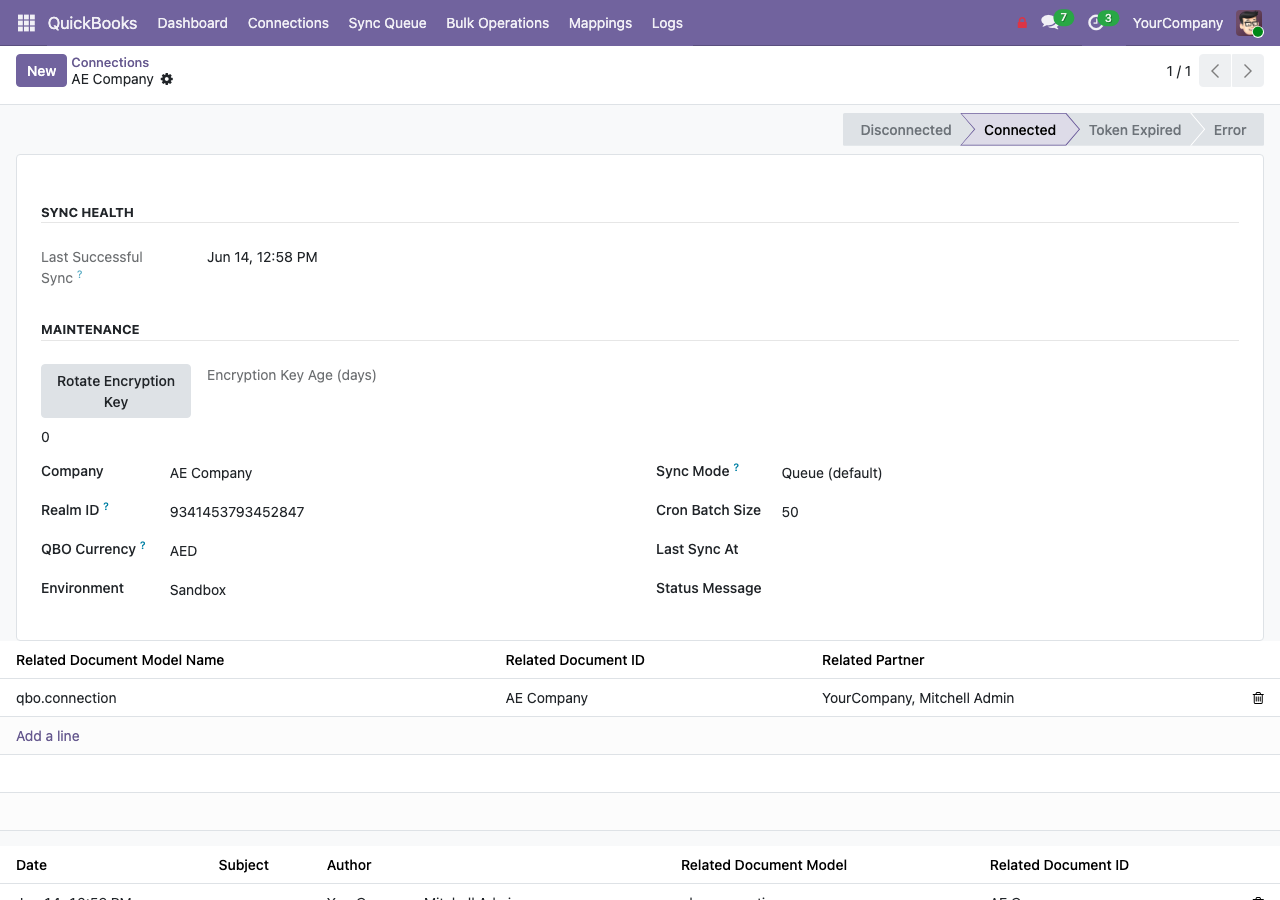1280x900 pixels.
Task: Click YourCompany, Mitchell Admin partner cell
Action: (x=918, y=698)
